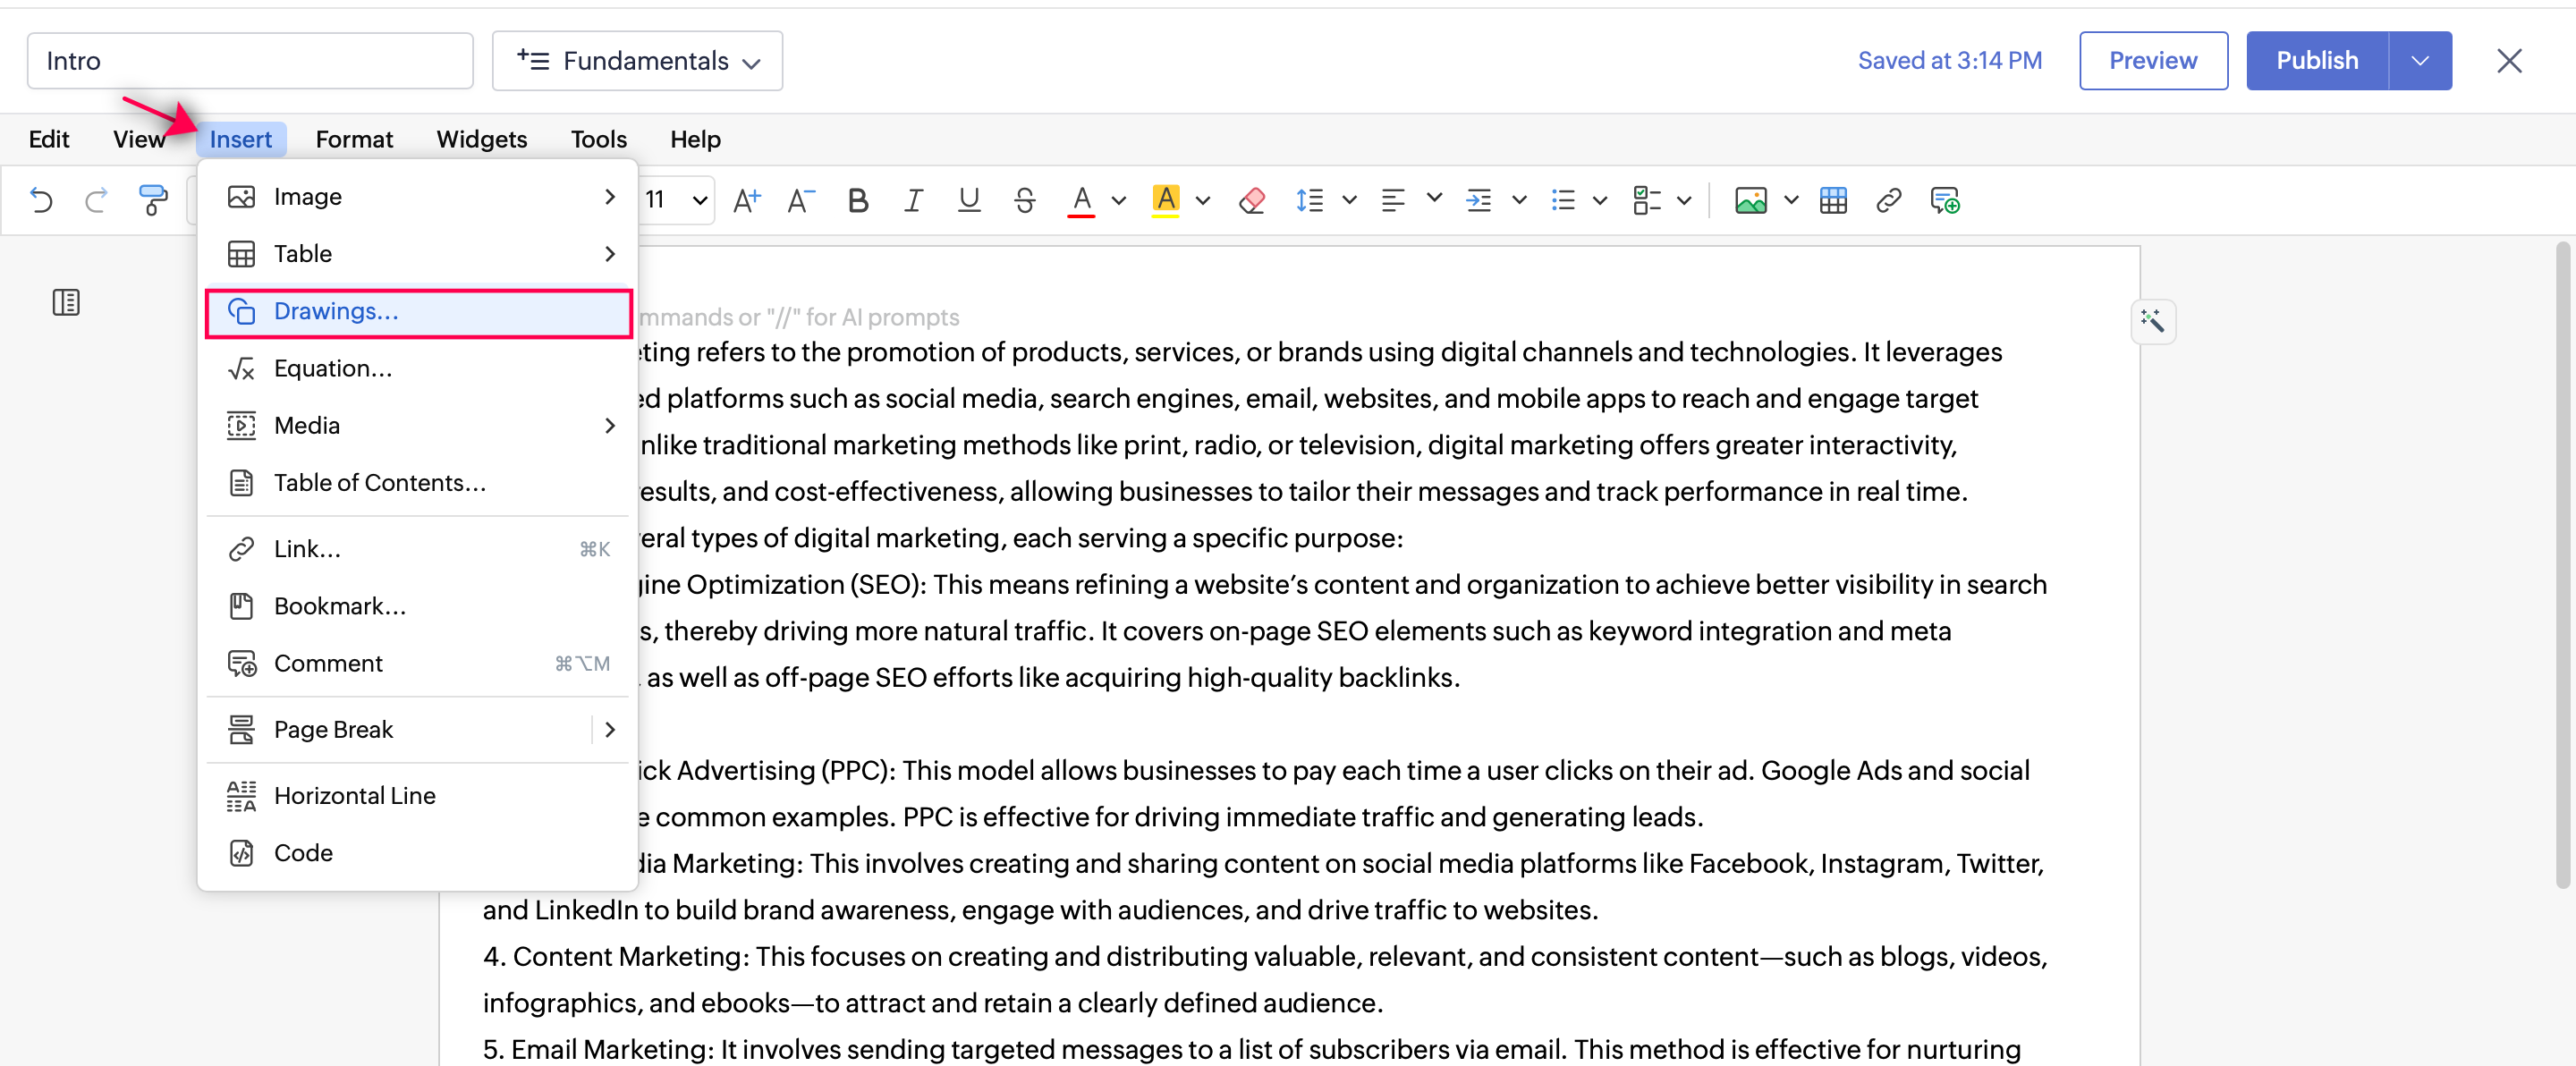Open the Fundamentals section dropdown
This screenshot has width=2576, height=1066.
click(637, 61)
